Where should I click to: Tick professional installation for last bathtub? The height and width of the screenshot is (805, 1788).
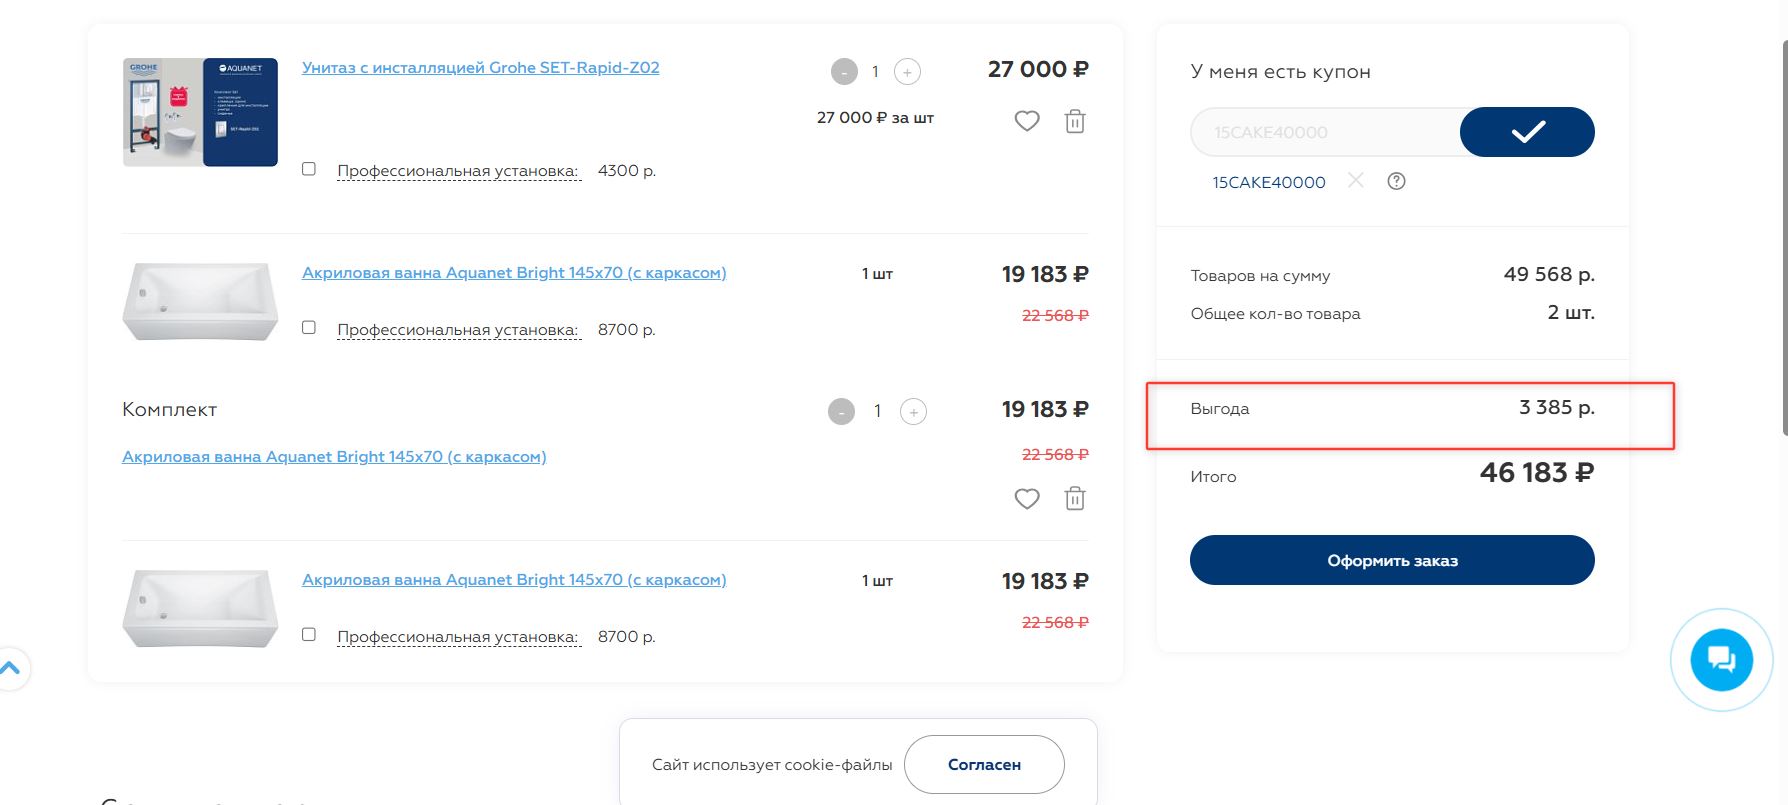[x=309, y=635]
